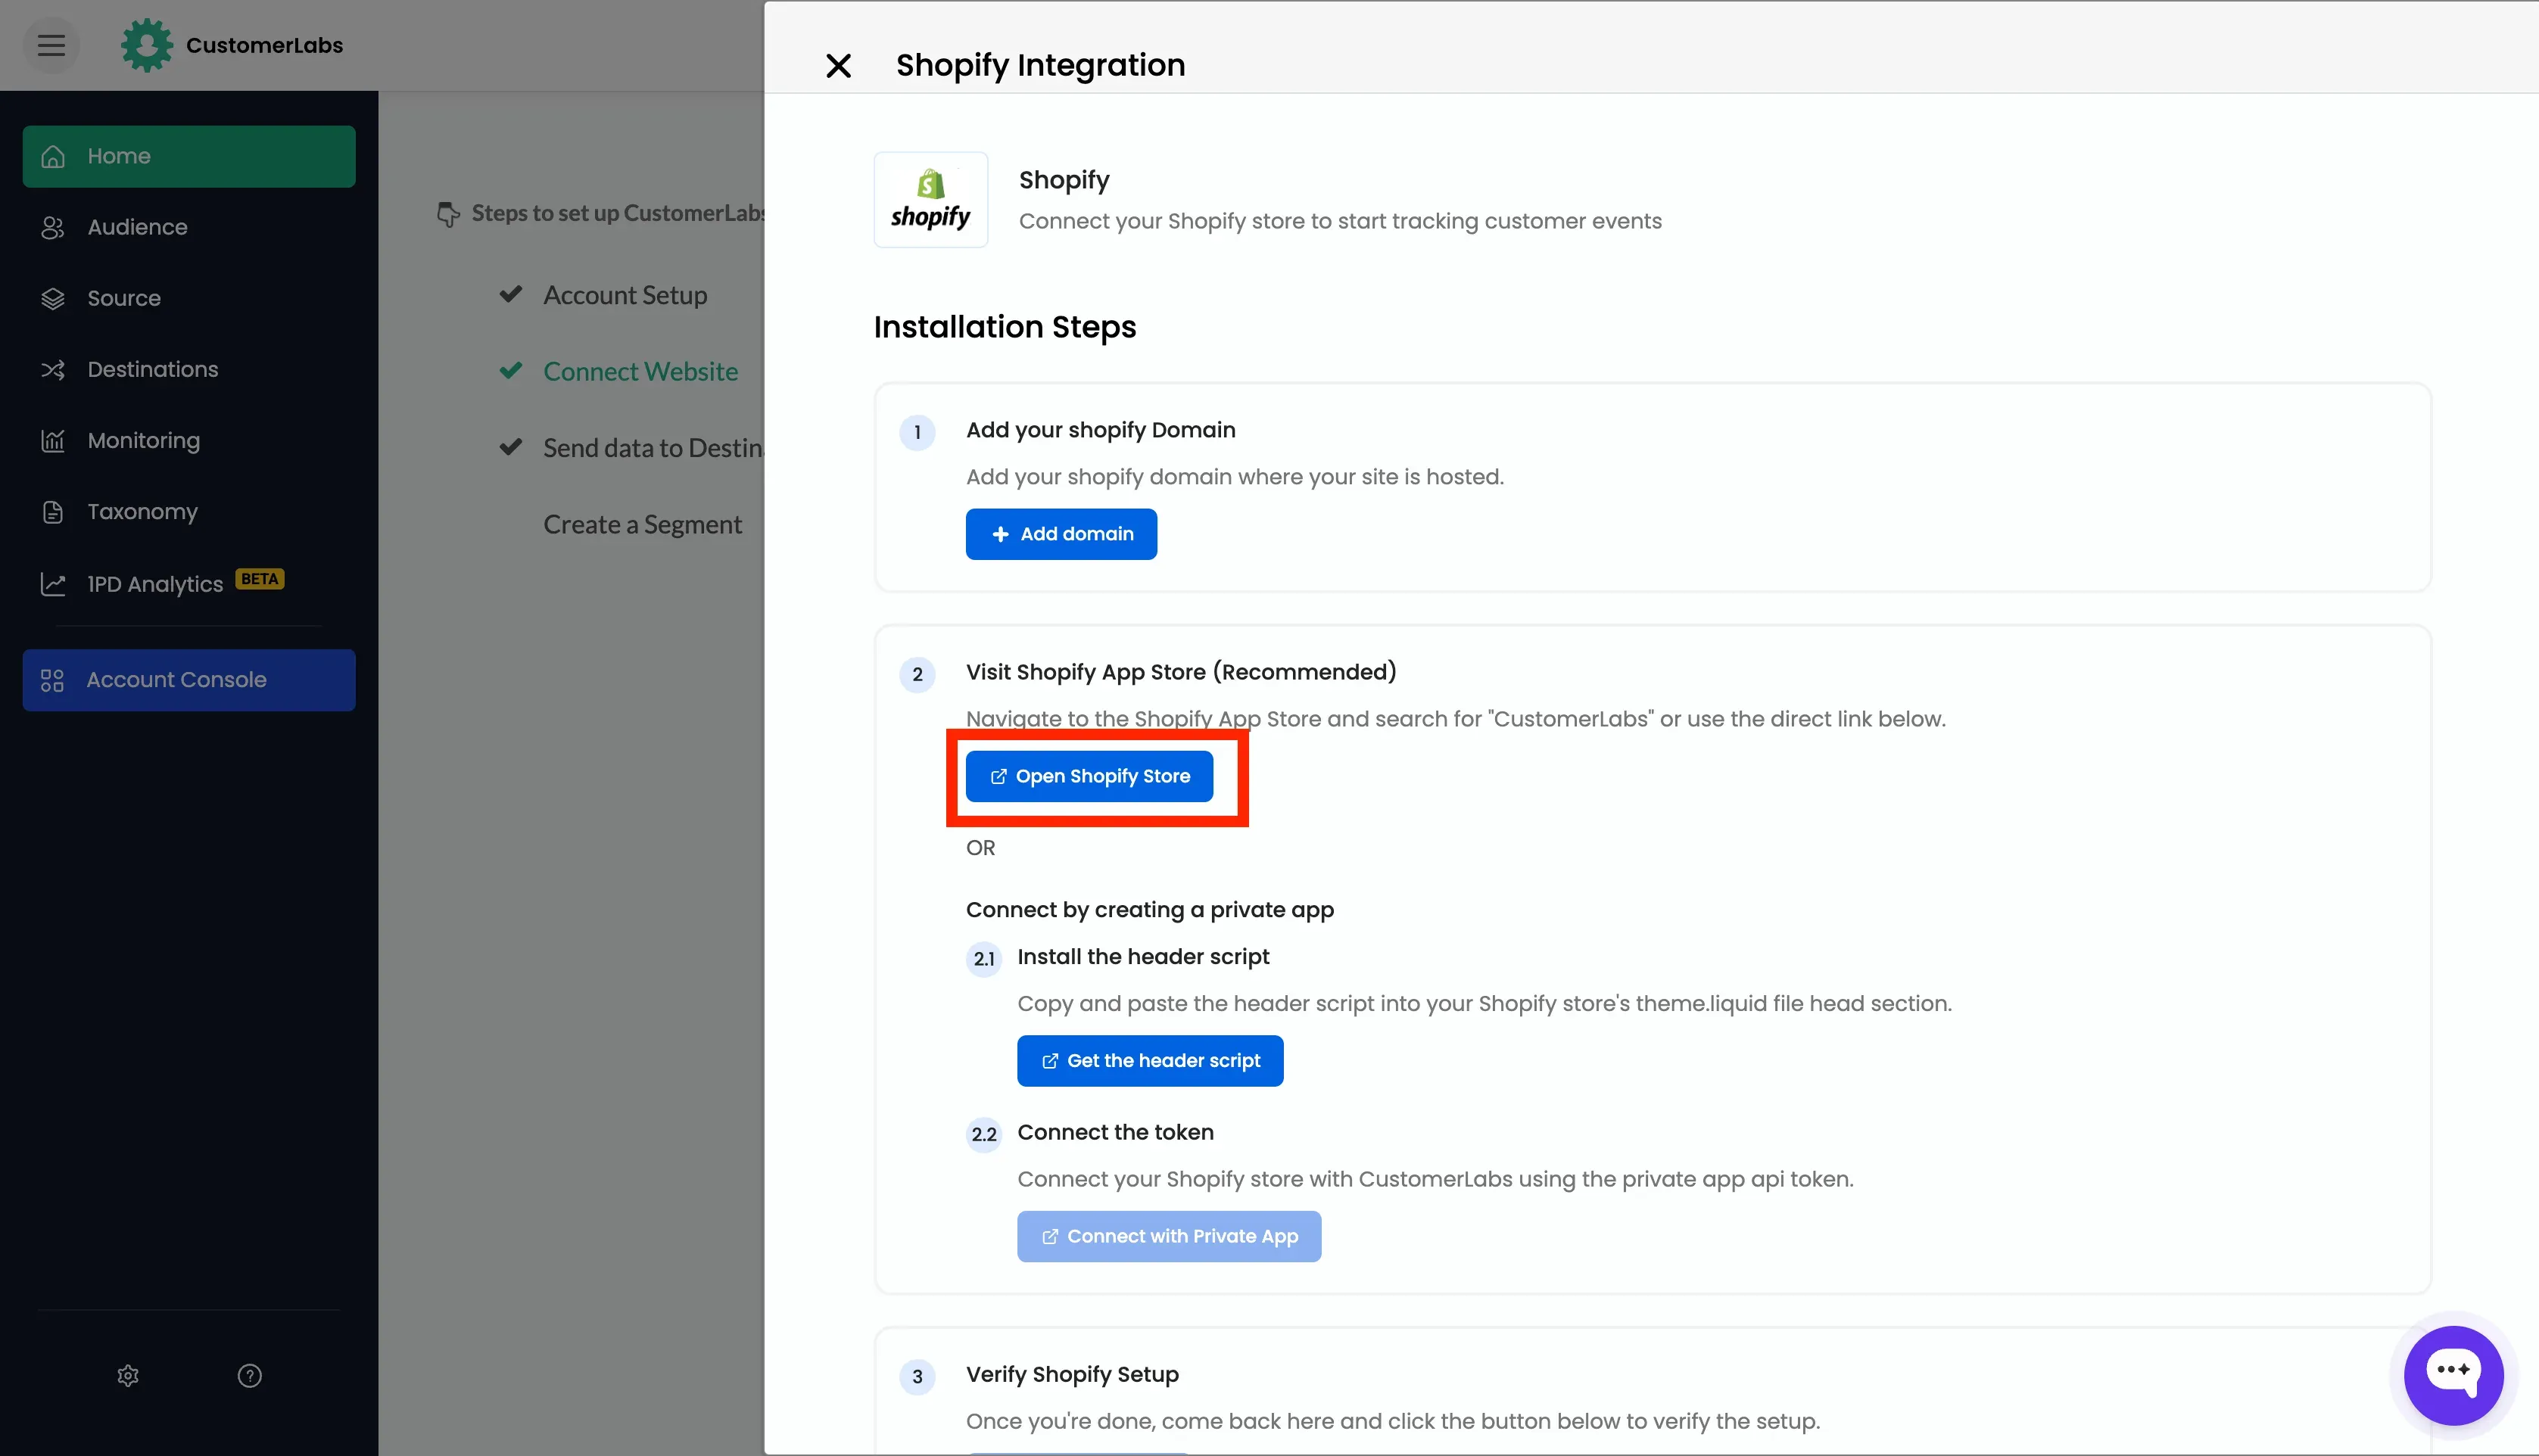Click 'Shopify Integration' panel title
This screenshot has height=1456, width=2539.
pyautogui.click(x=1040, y=65)
